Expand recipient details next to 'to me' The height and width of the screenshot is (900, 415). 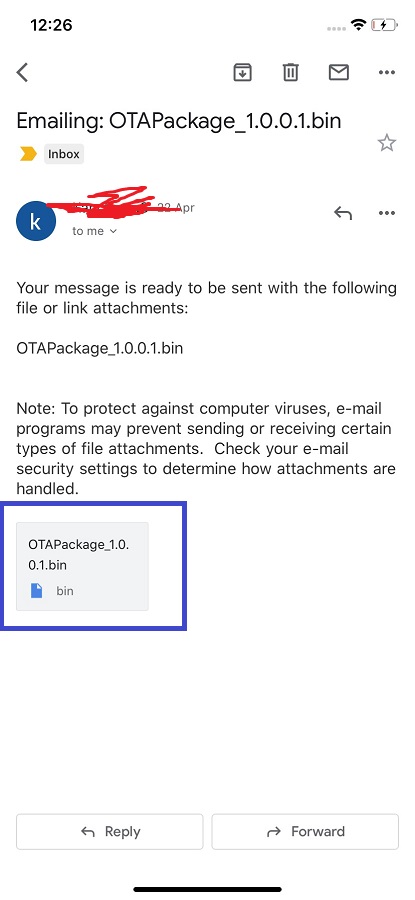[x=113, y=231]
